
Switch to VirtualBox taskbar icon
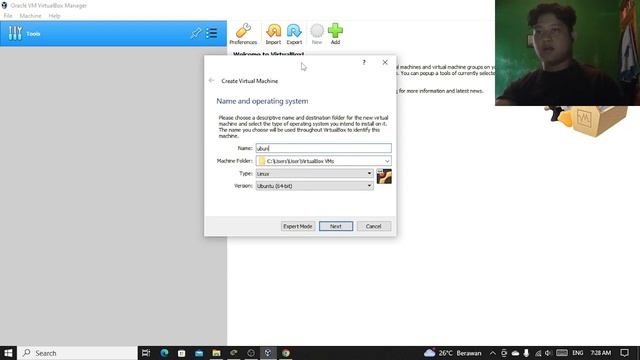268,353
